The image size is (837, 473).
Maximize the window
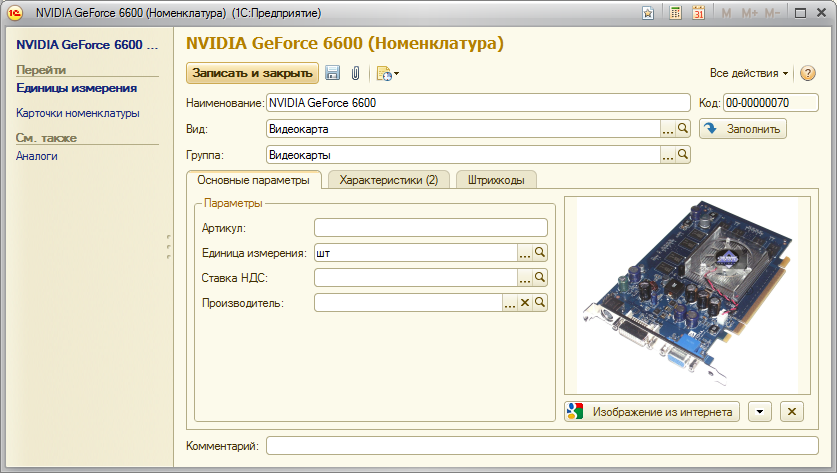point(800,13)
